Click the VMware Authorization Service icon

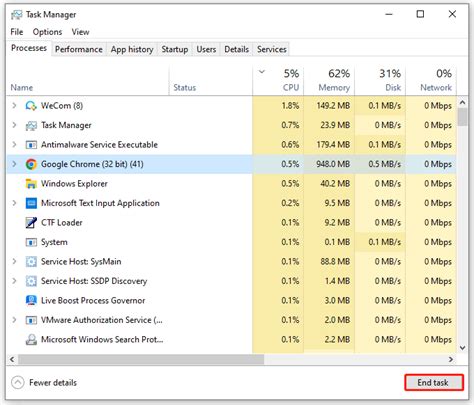point(31,320)
